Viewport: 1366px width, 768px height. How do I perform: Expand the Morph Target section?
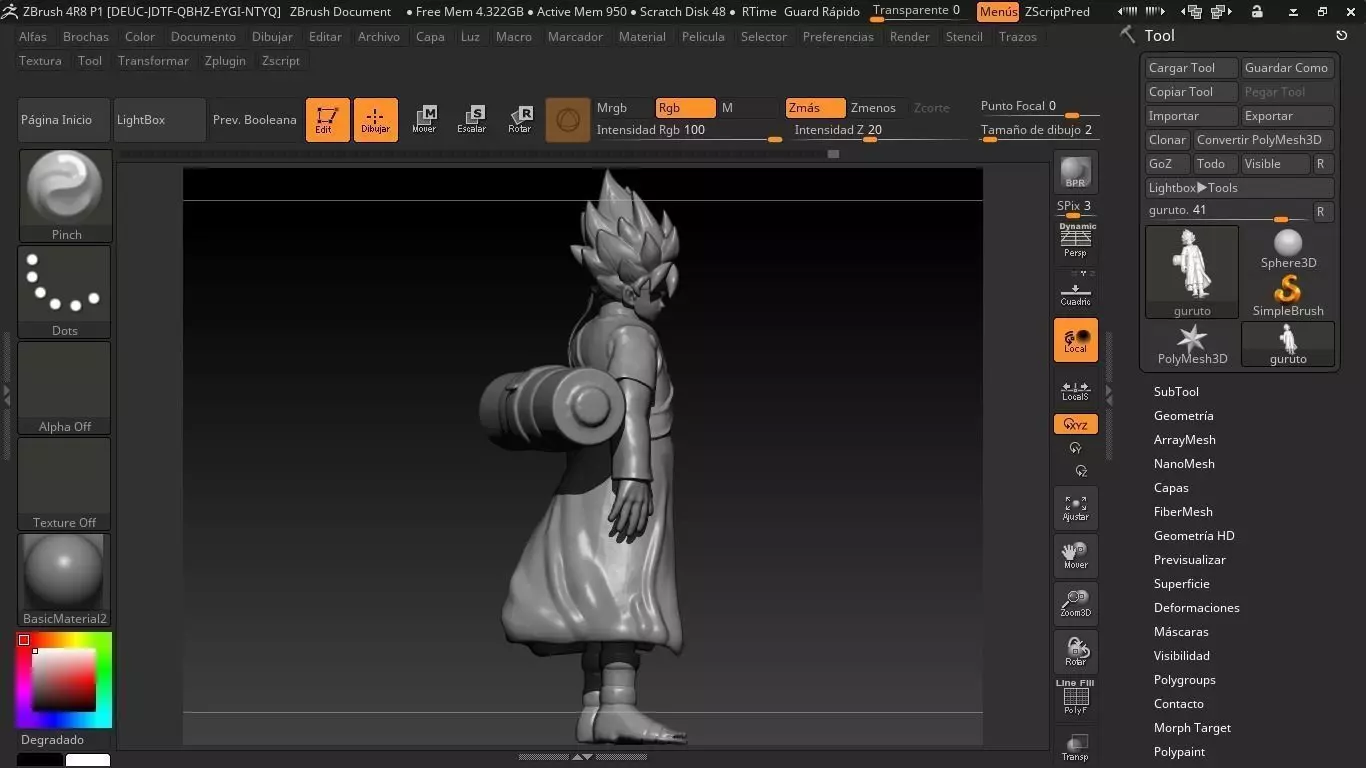pos(1192,728)
